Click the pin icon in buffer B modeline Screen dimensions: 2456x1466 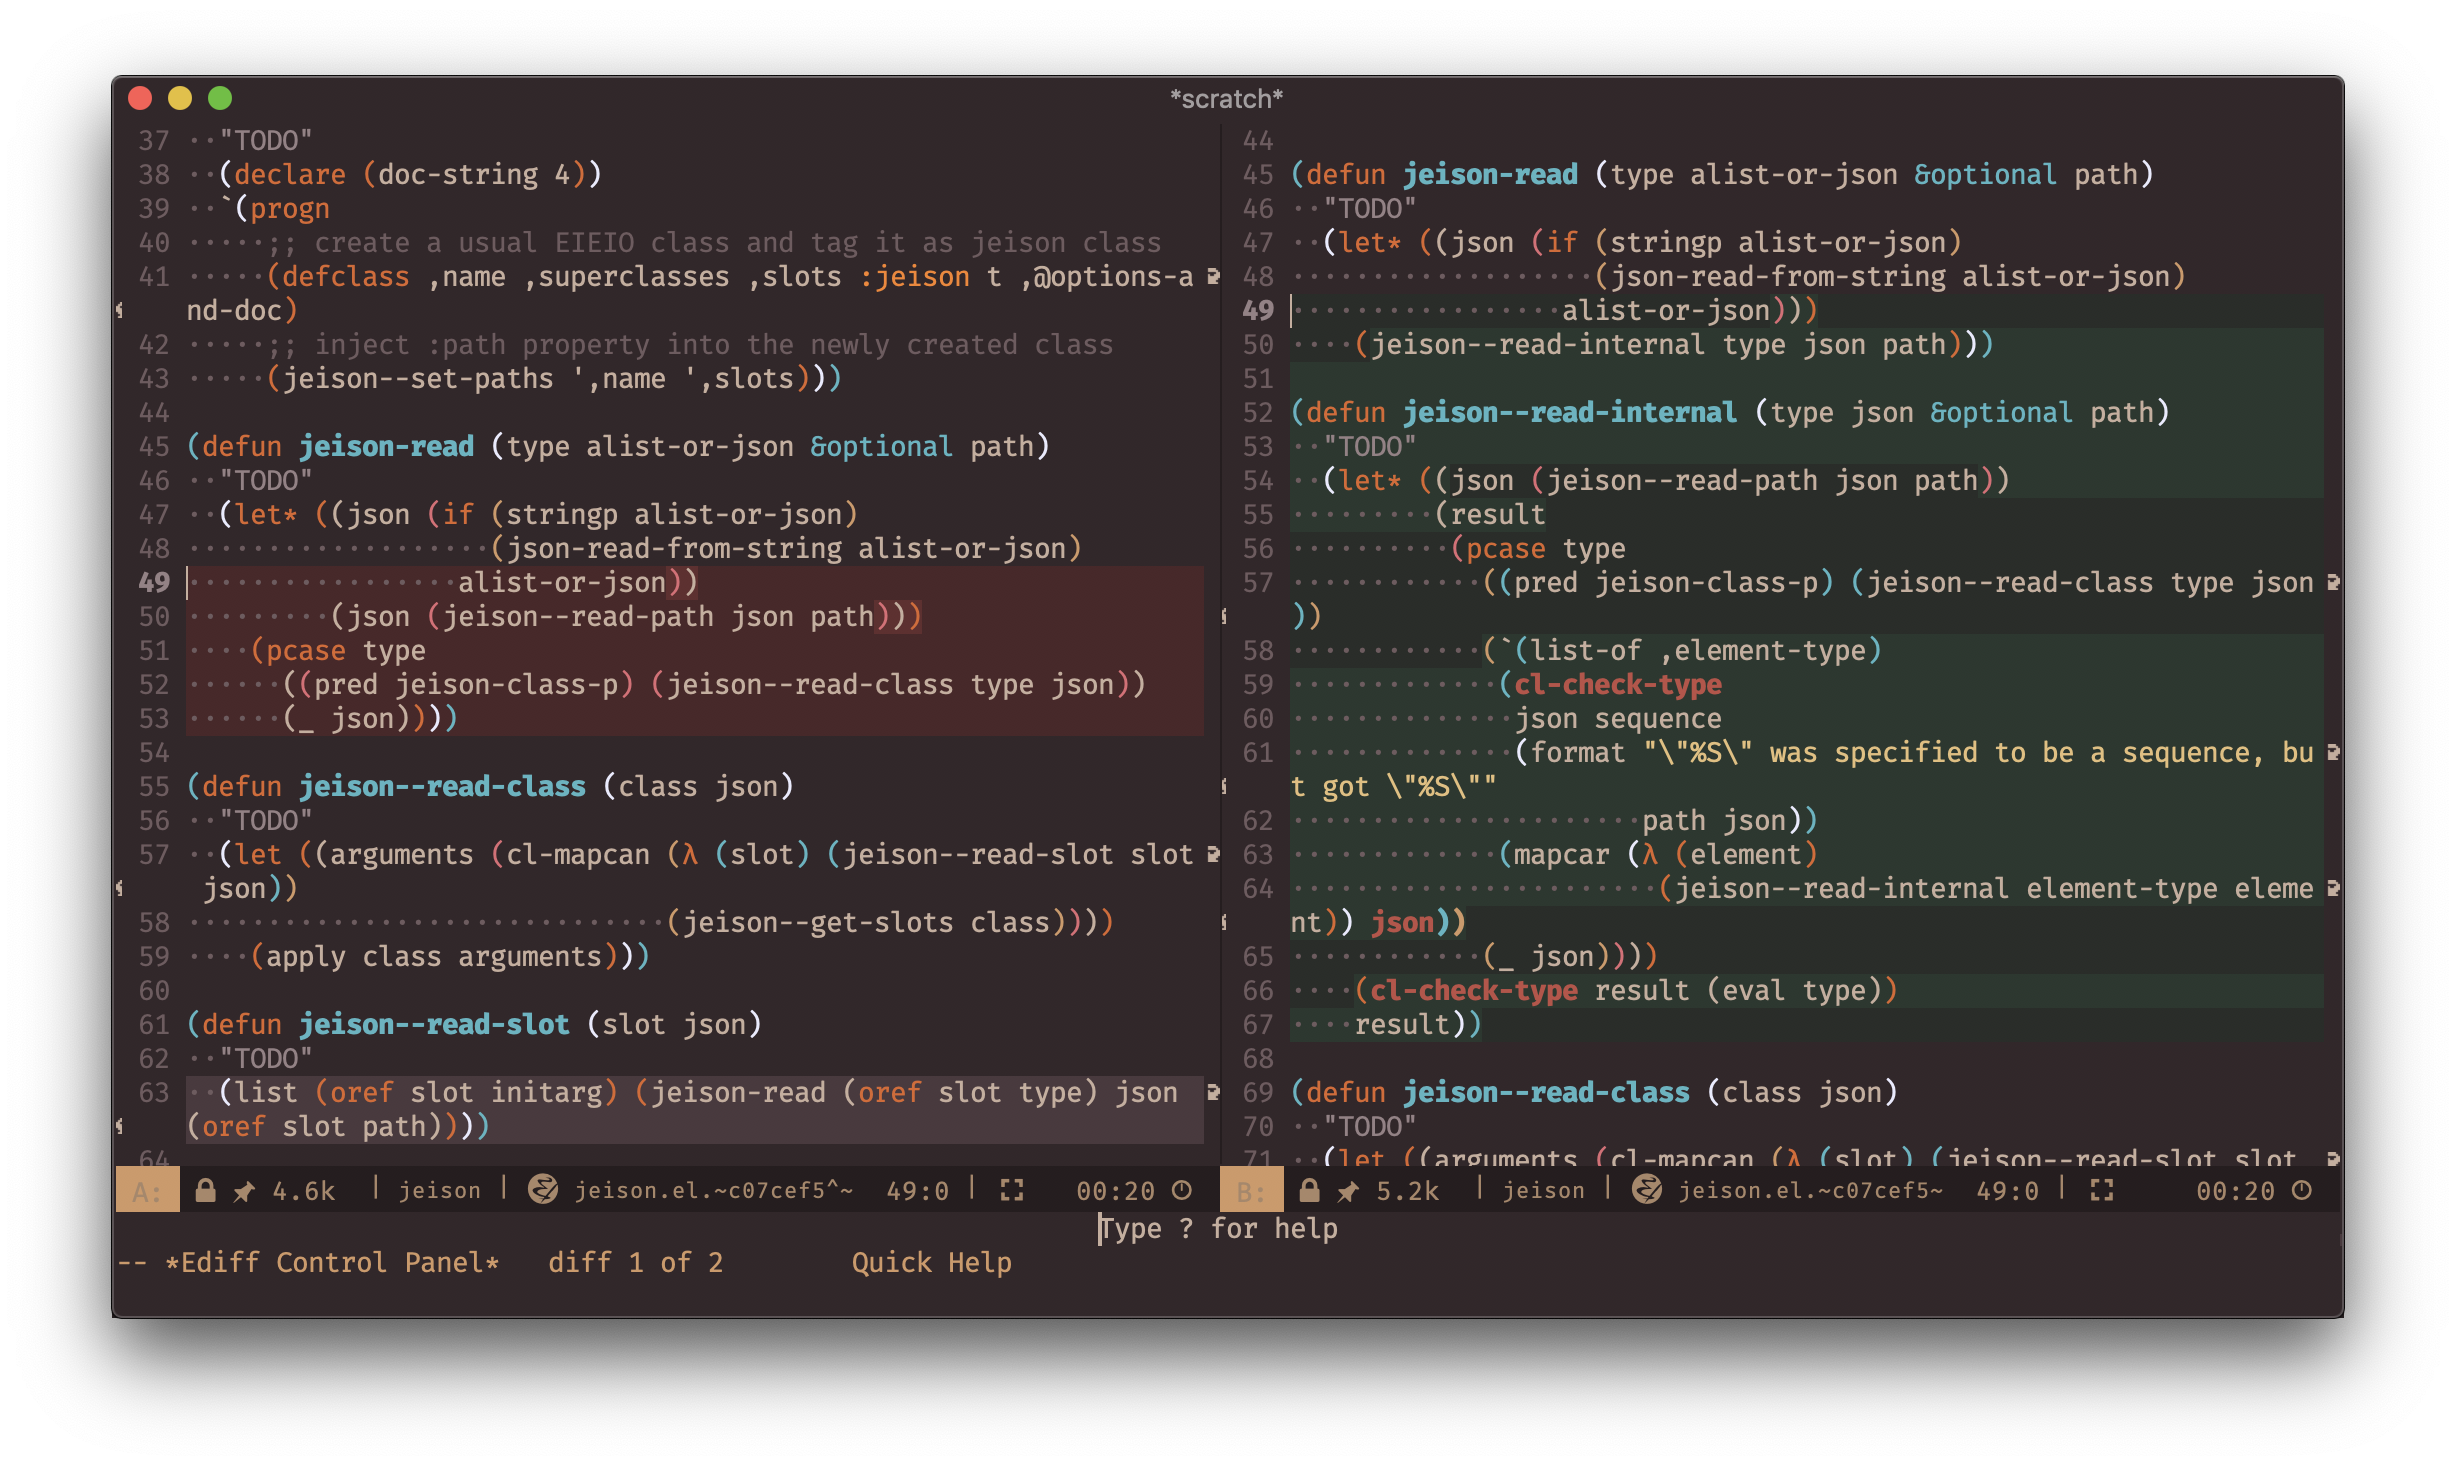1348,1190
